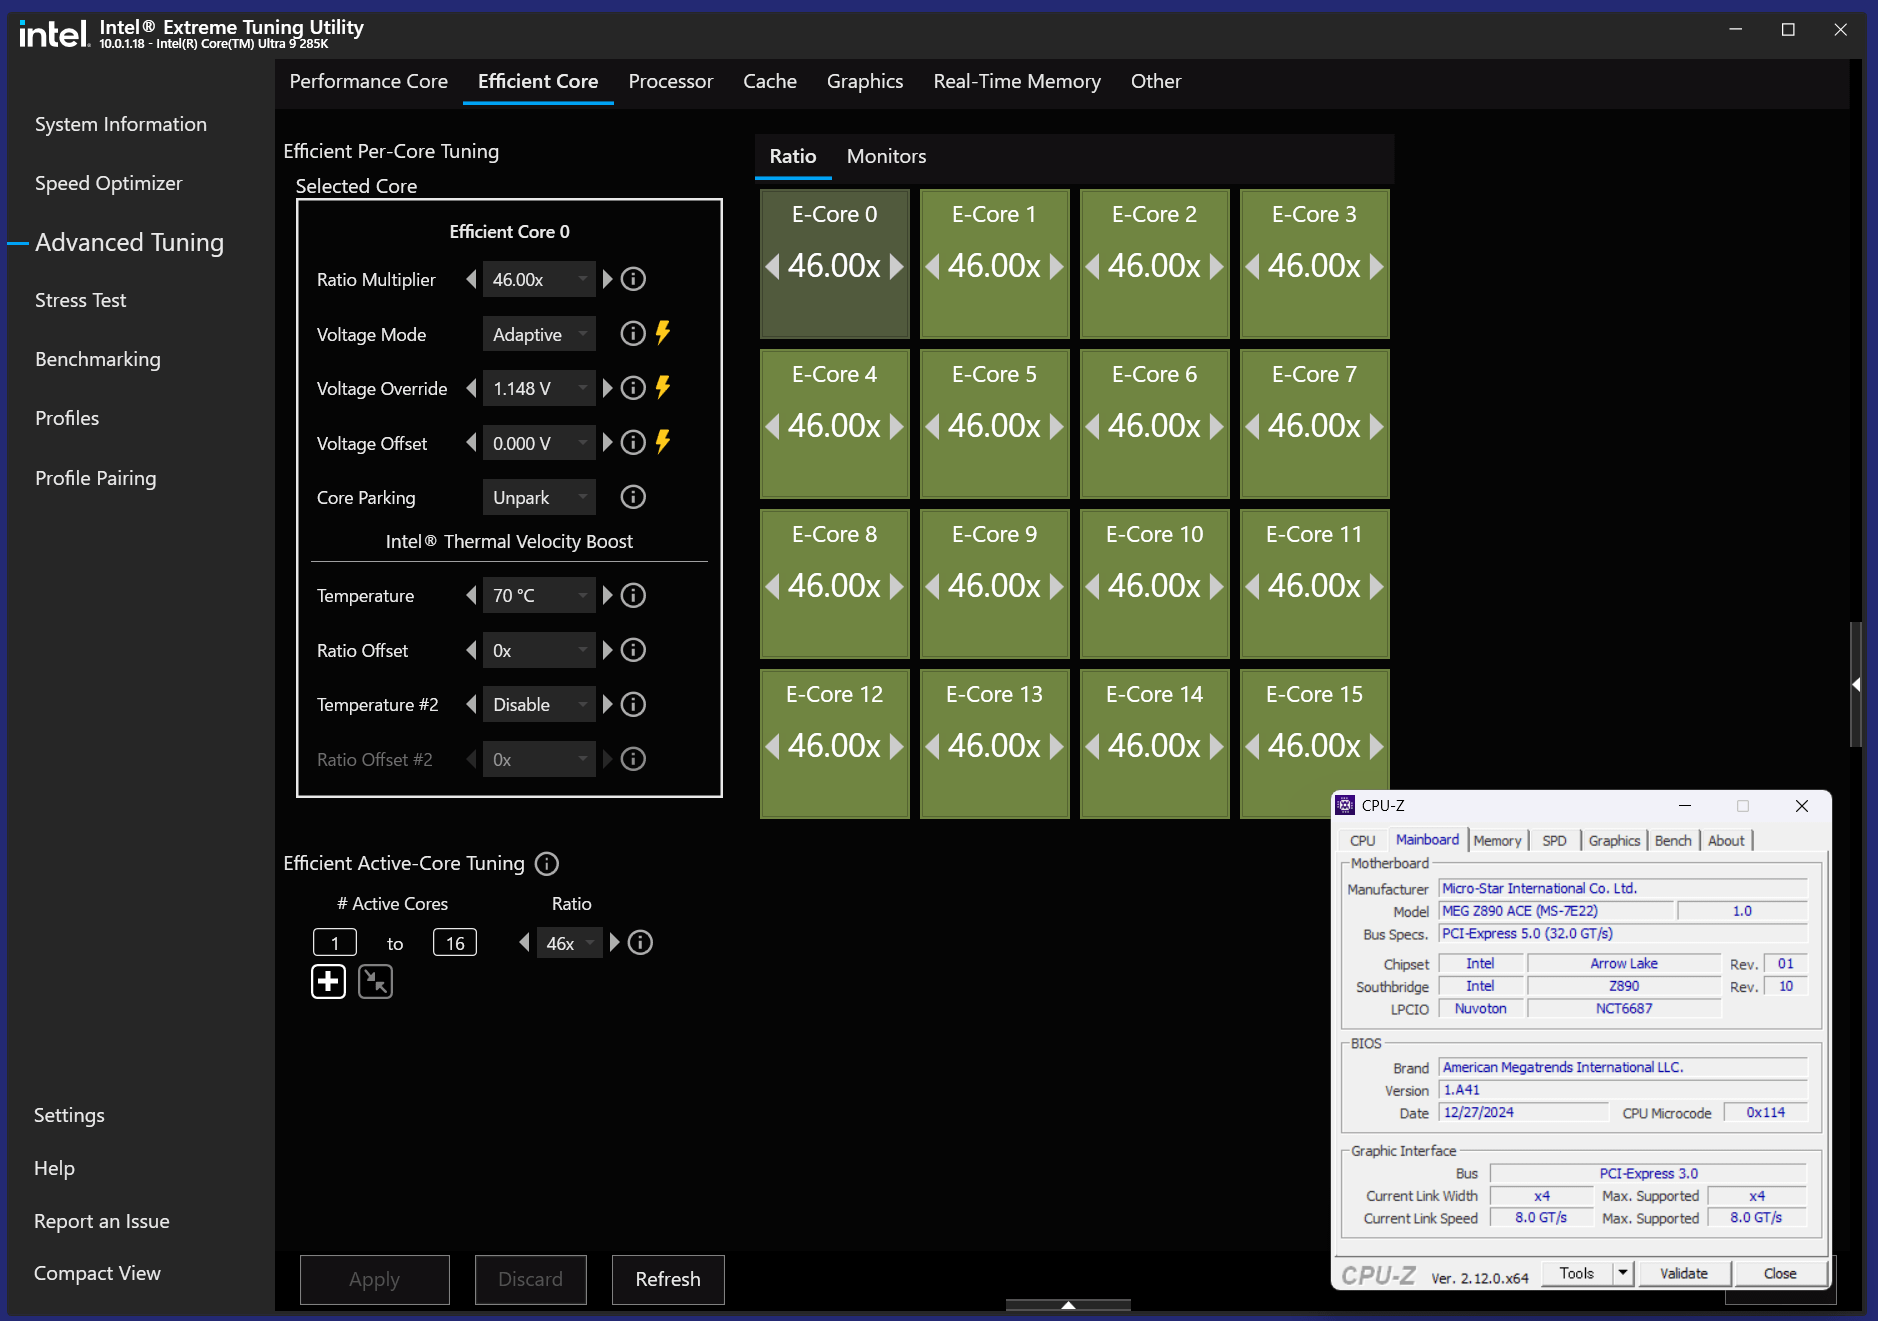Screen dimensions: 1878x1321
Task: Click the starting active cores field '1'
Action: 335,943
